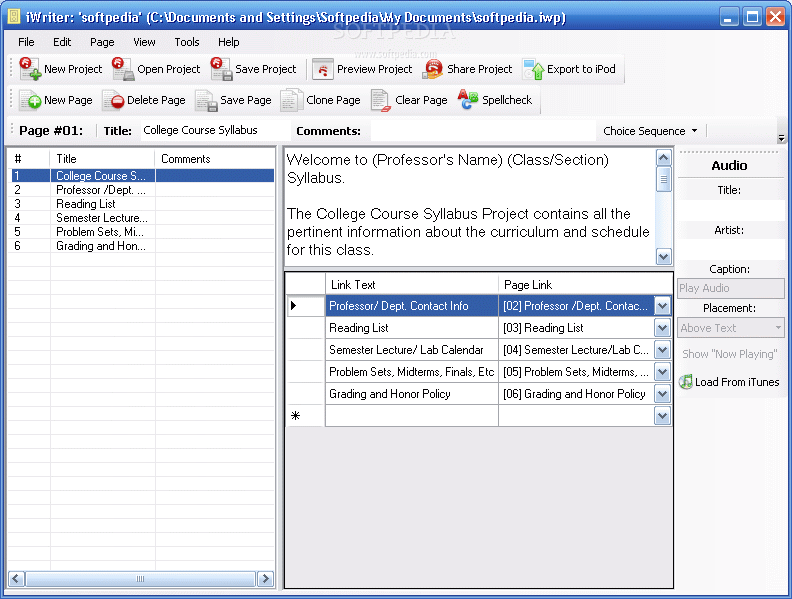The image size is (792, 599).
Task: Run Spellcheck from the toolbar
Action: pos(468,100)
